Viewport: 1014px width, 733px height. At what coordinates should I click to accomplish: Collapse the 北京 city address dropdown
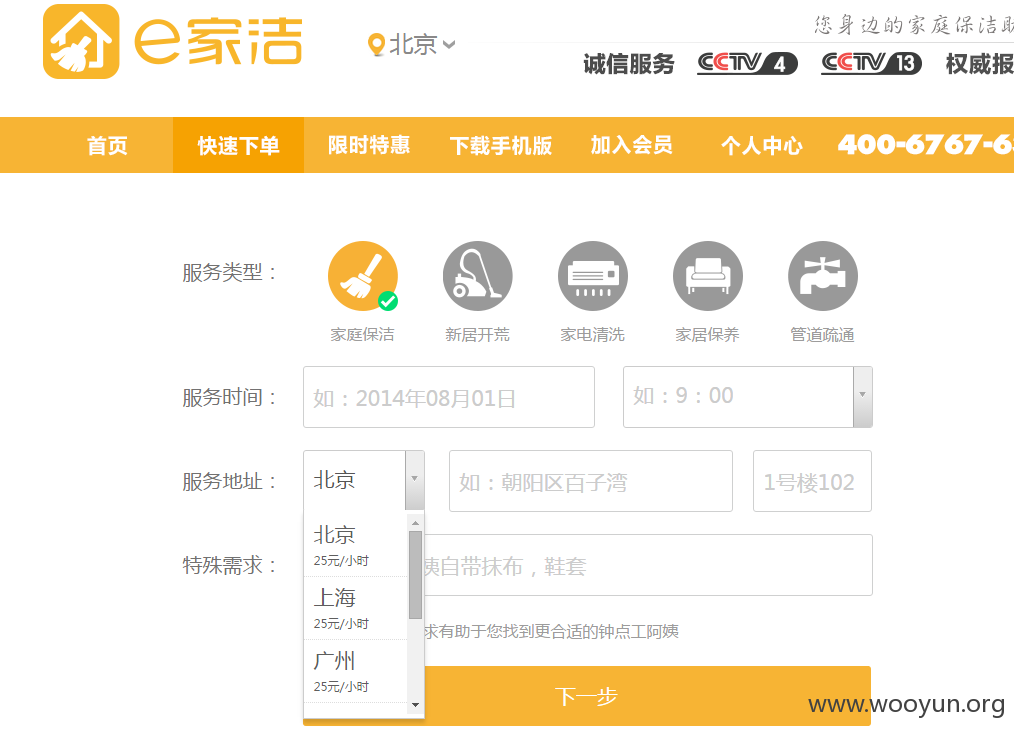(x=415, y=479)
